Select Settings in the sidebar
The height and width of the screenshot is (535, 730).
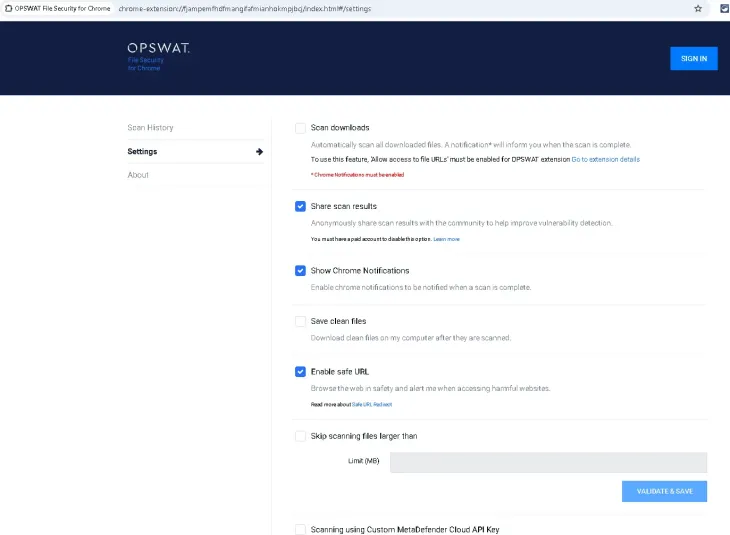pyautogui.click(x=142, y=152)
